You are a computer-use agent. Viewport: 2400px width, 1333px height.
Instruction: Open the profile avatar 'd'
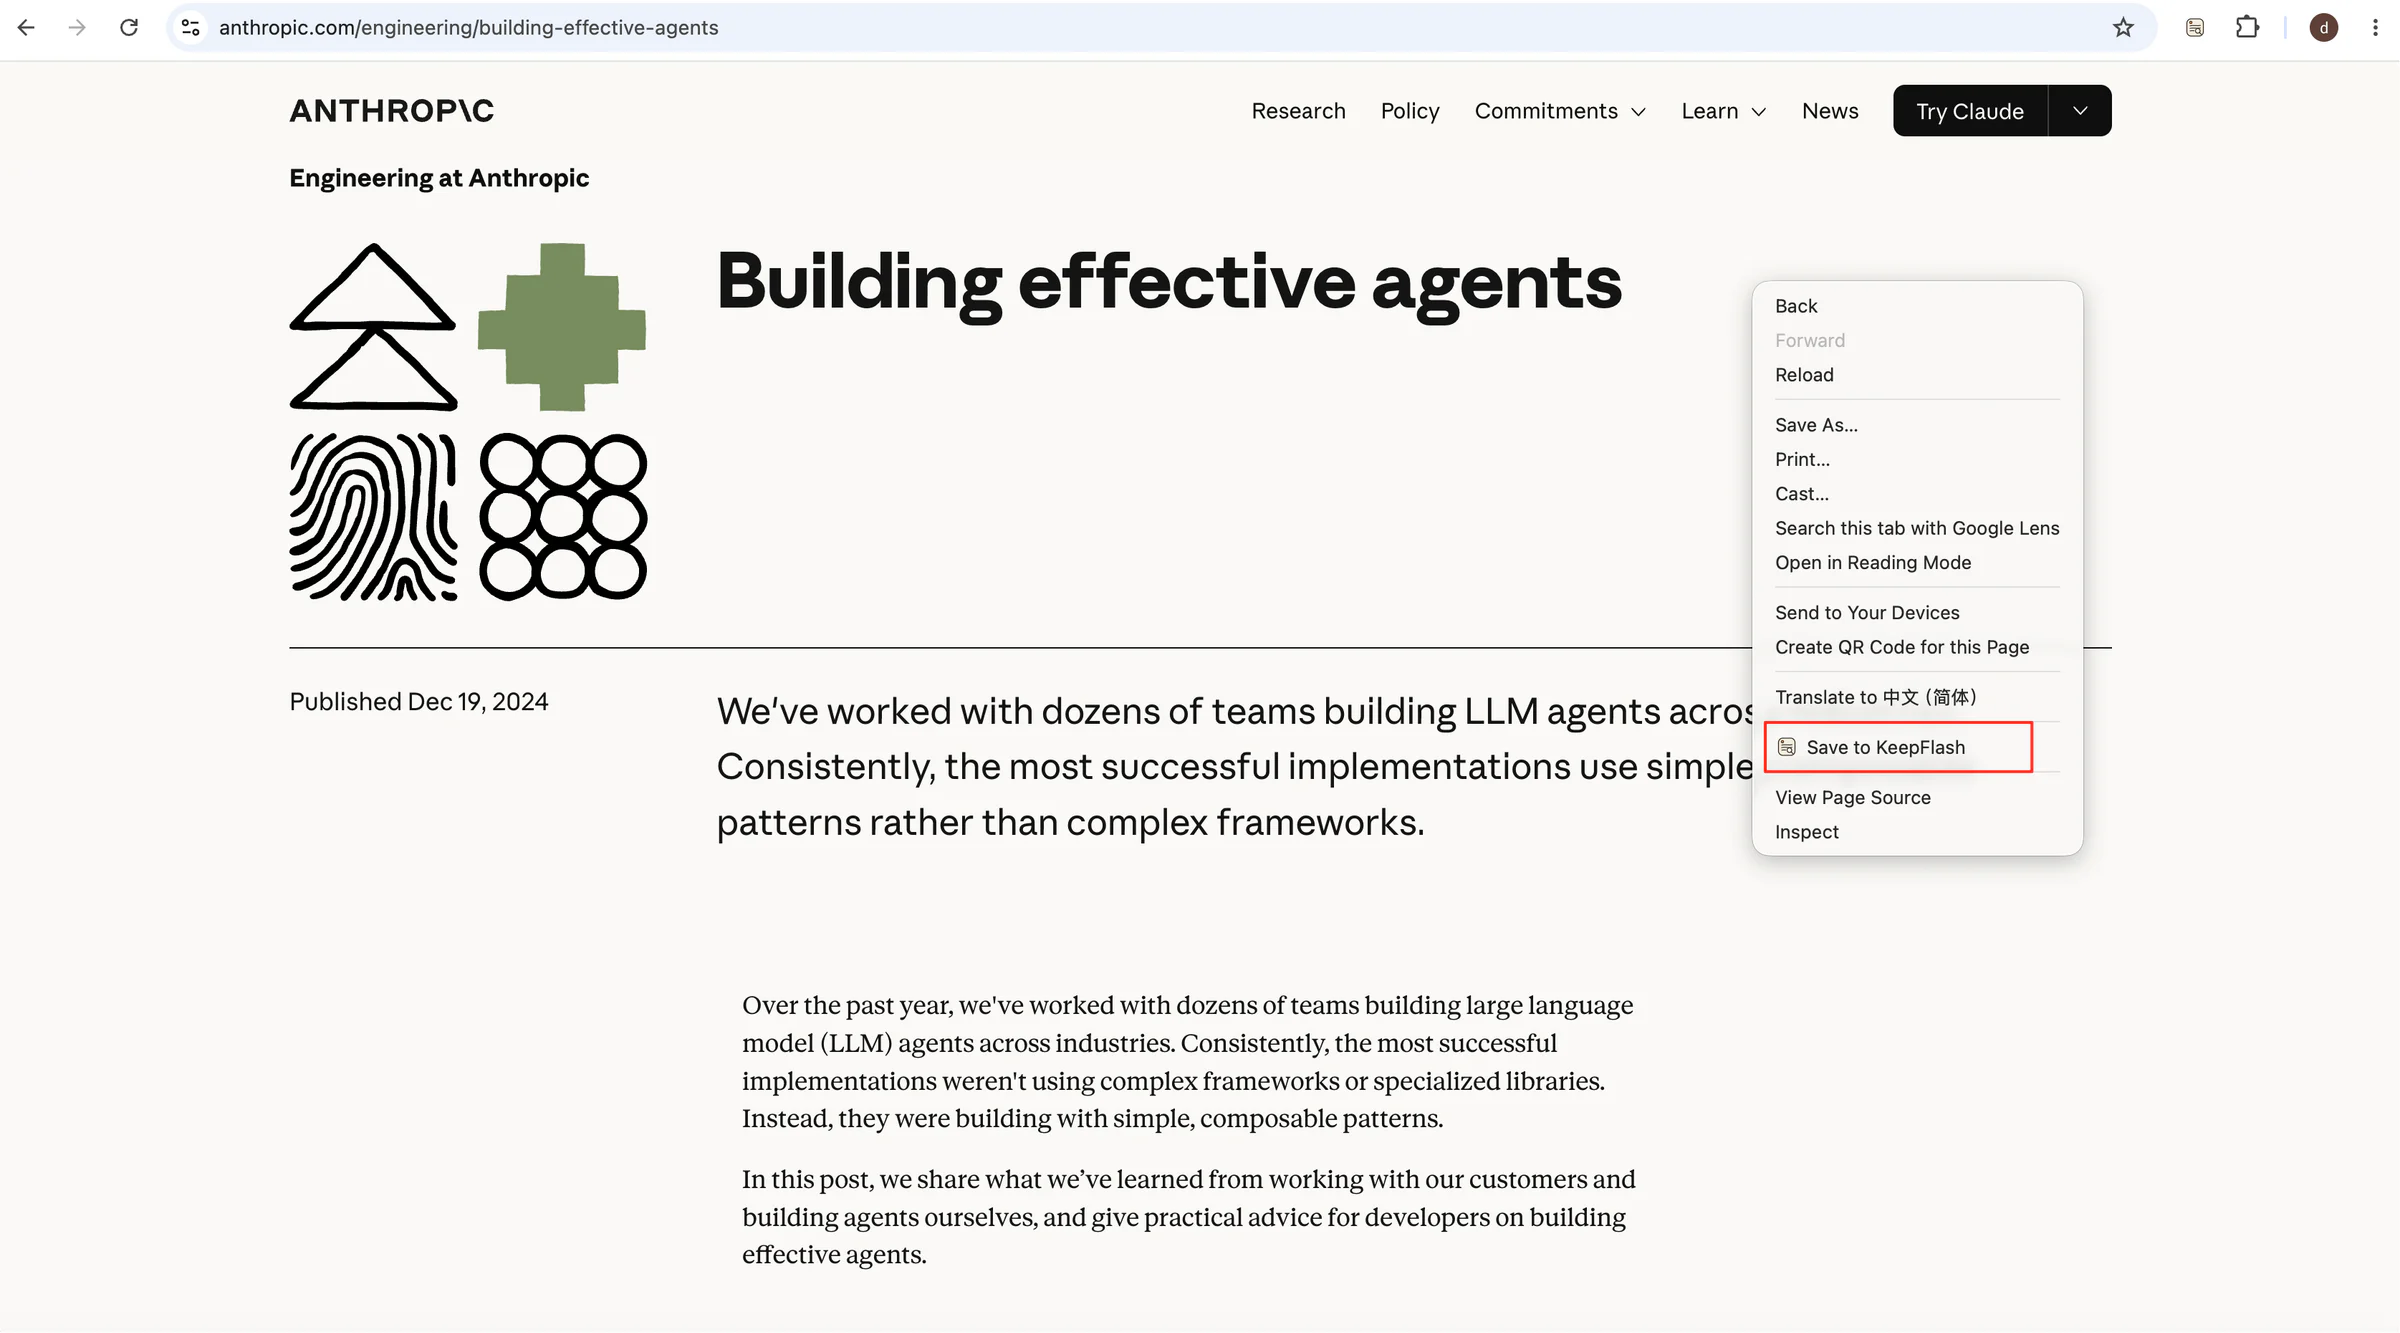2324,28
